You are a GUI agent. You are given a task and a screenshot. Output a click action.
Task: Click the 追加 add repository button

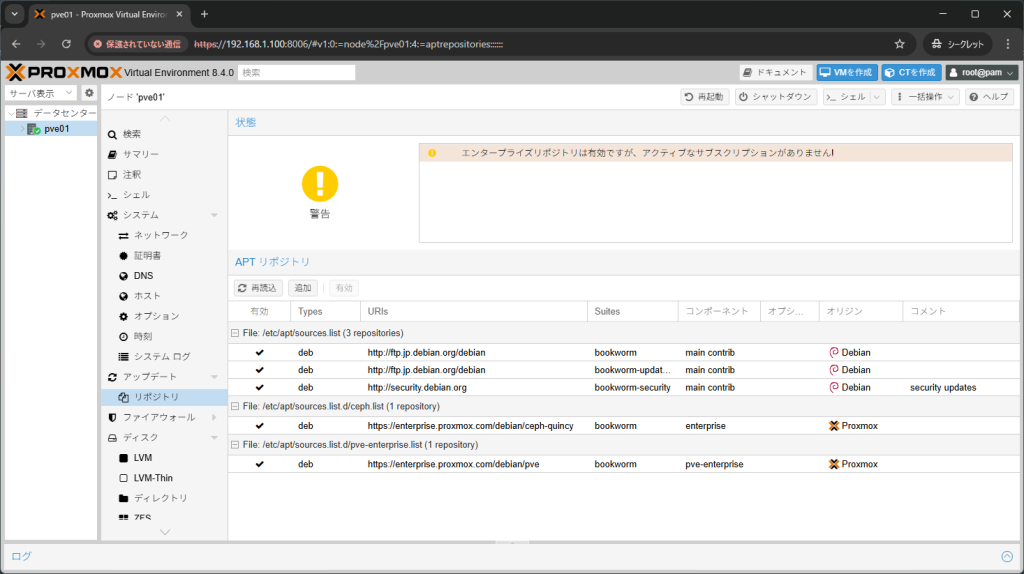click(x=303, y=288)
